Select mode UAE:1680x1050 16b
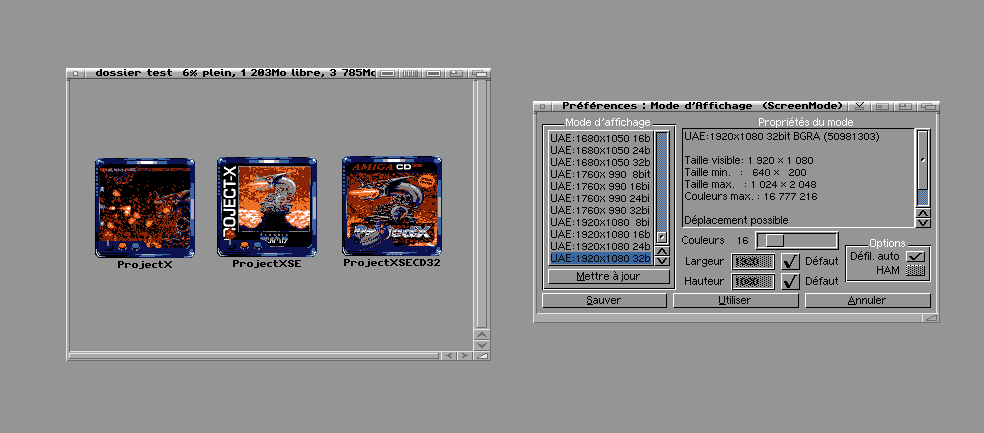984x433 pixels. (x=601, y=138)
